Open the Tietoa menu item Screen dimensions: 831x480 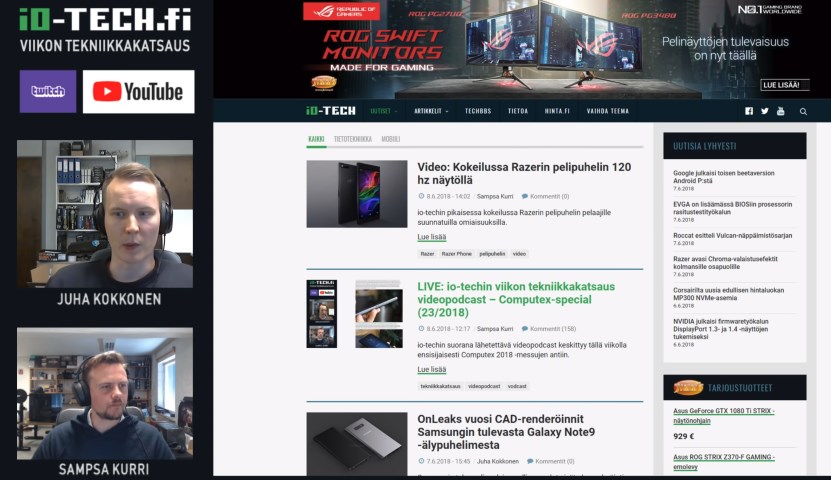pyautogui.click(x=518, y=111)
